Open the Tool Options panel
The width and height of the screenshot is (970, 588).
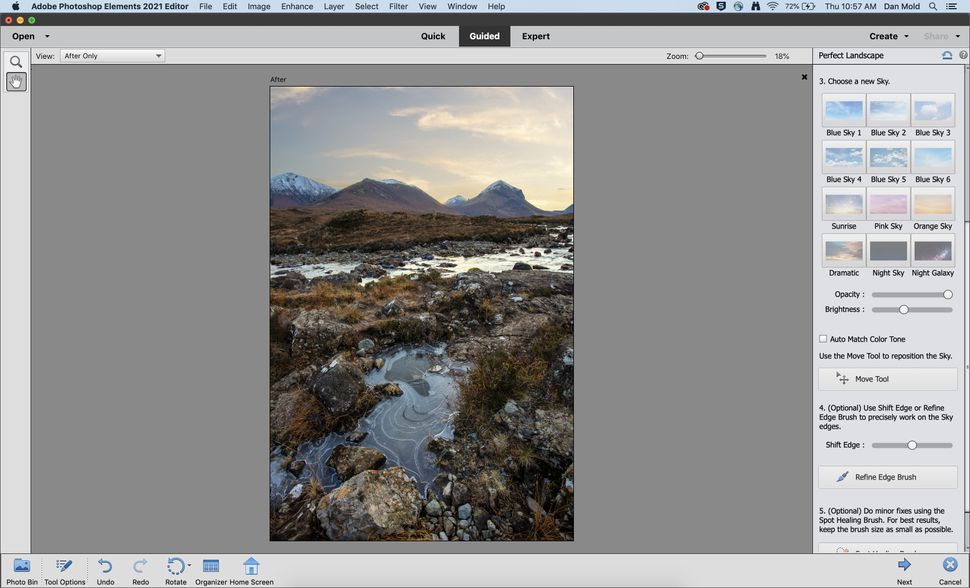[64, 565]
